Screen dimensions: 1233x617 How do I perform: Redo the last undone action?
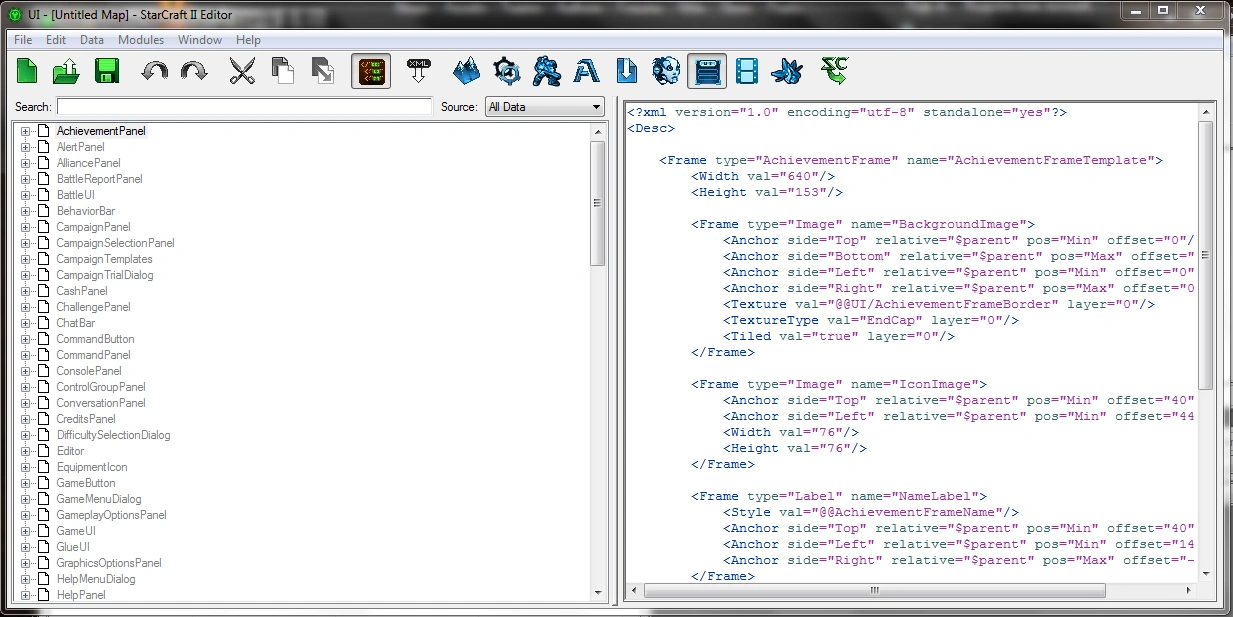(x=194, y=71)
